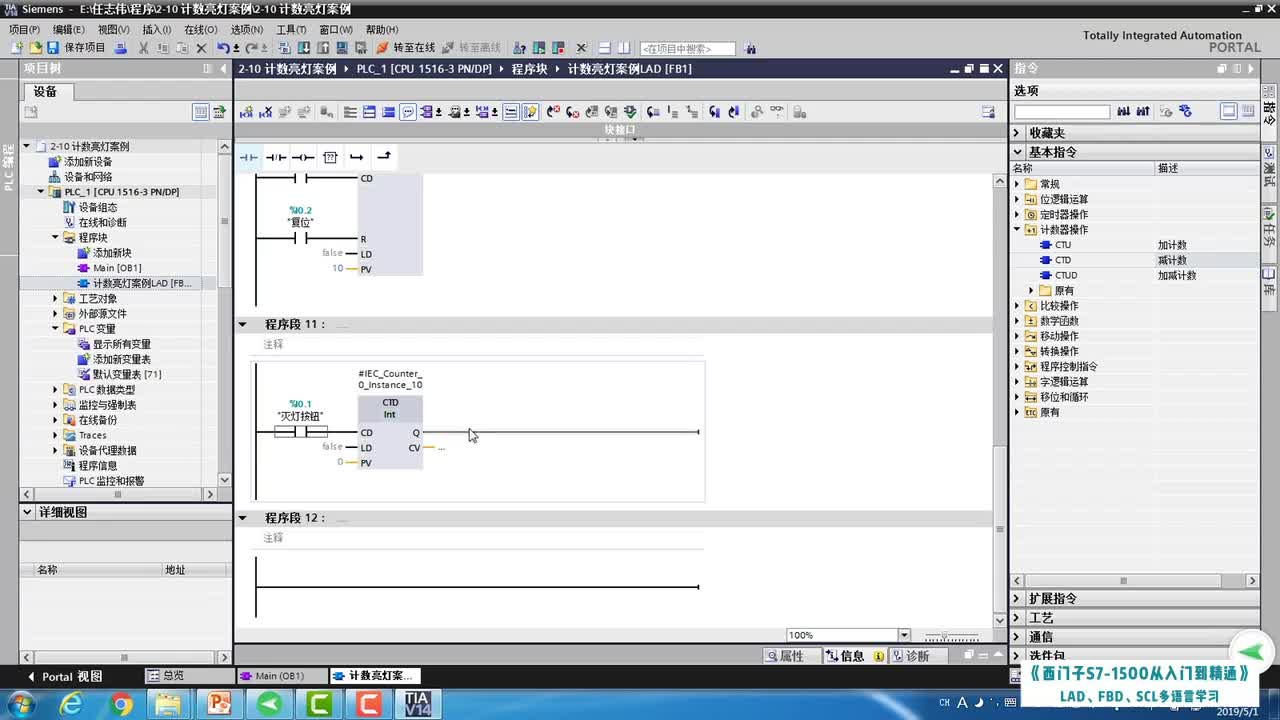The height and width of the screenshot is (720, 1280).
Task: Expand the 工艺对象 tree node
Action: click(56, 299)
